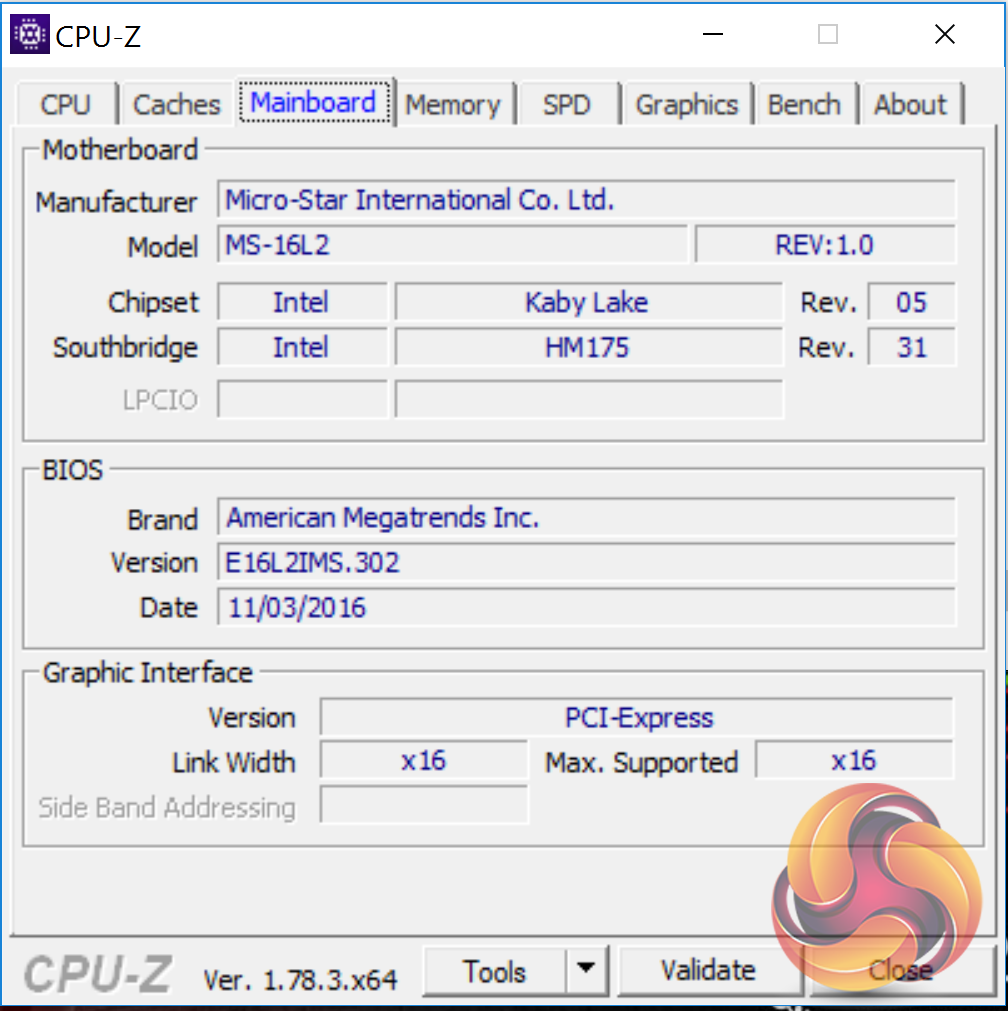Minimize the CPU-Z window

point(713,34)
